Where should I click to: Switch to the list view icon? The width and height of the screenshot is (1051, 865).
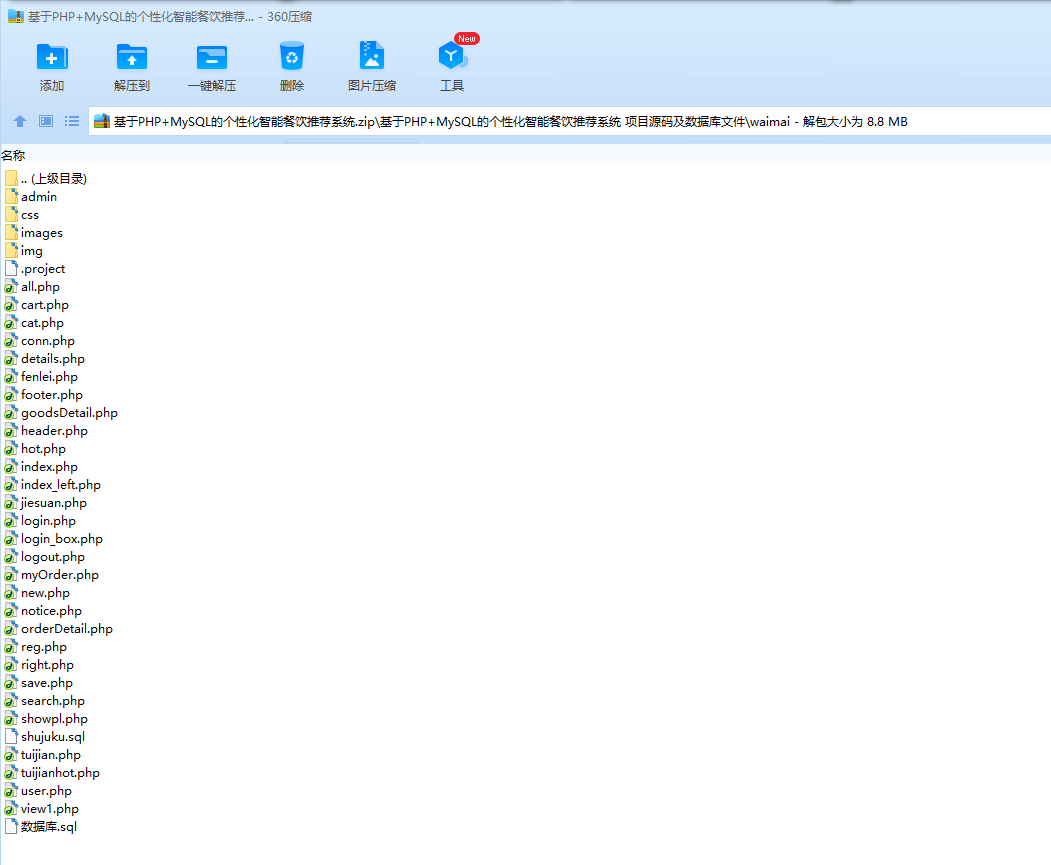[x=72, y=121]
